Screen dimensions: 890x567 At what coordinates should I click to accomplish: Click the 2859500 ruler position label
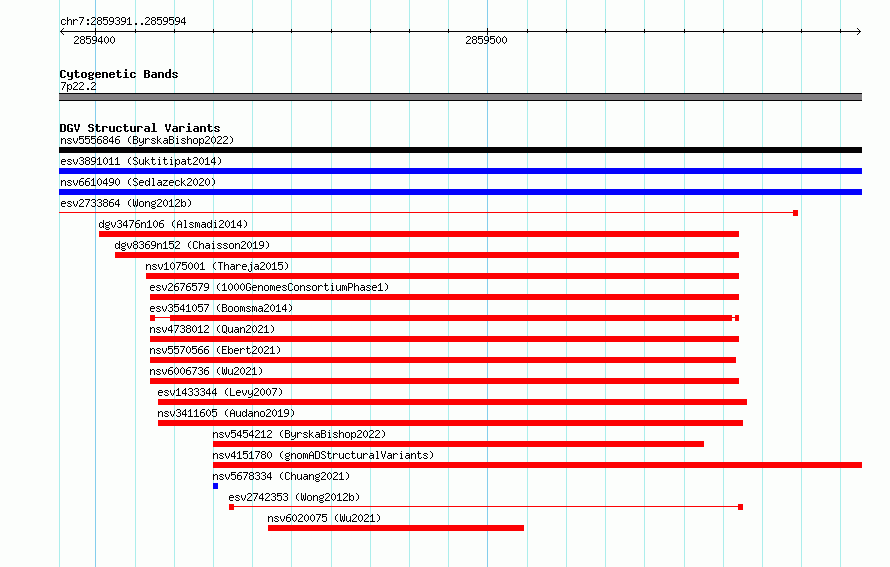click(x=486, y=40)
